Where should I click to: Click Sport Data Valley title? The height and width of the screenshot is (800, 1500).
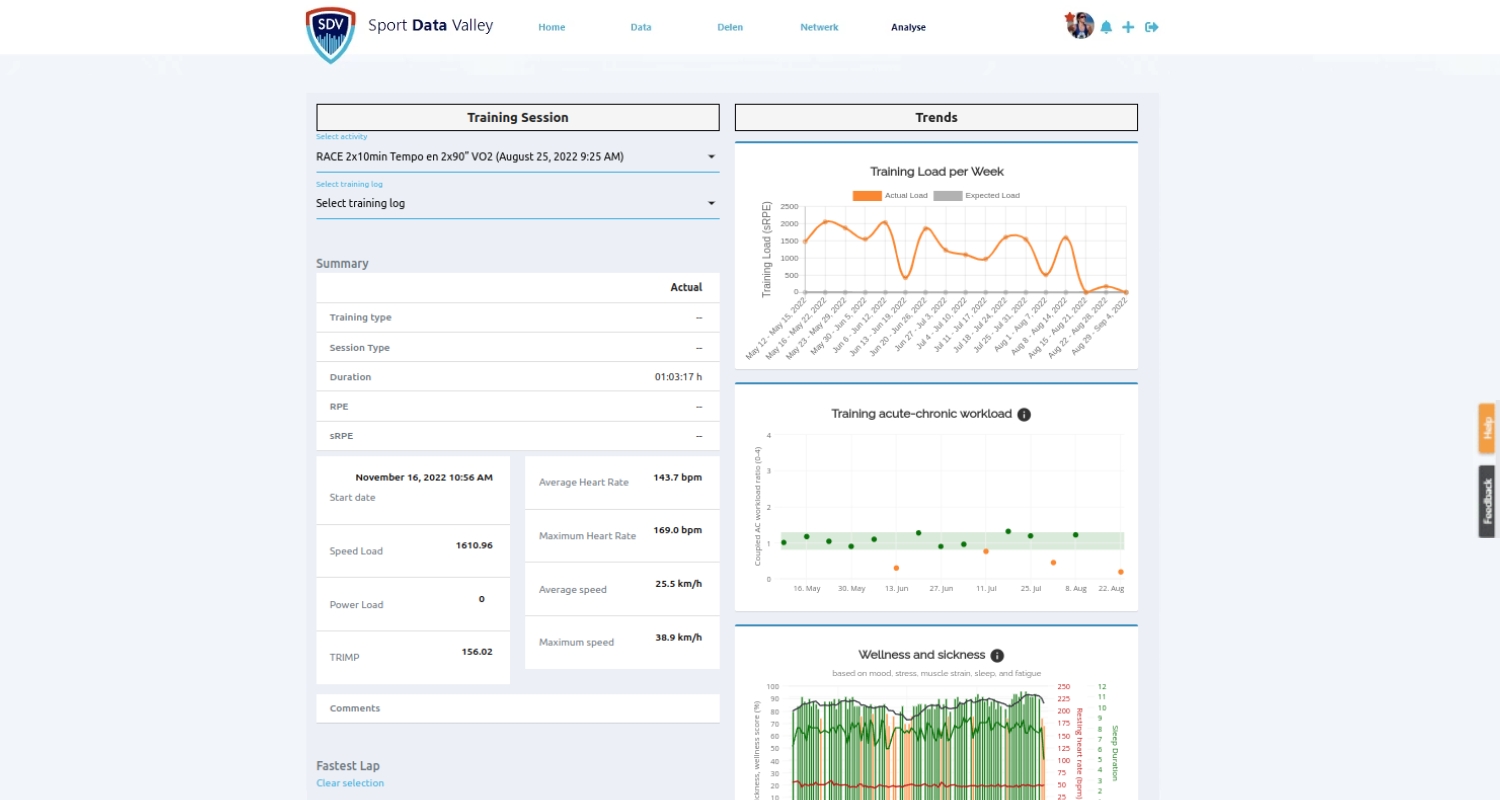(430, 25)
